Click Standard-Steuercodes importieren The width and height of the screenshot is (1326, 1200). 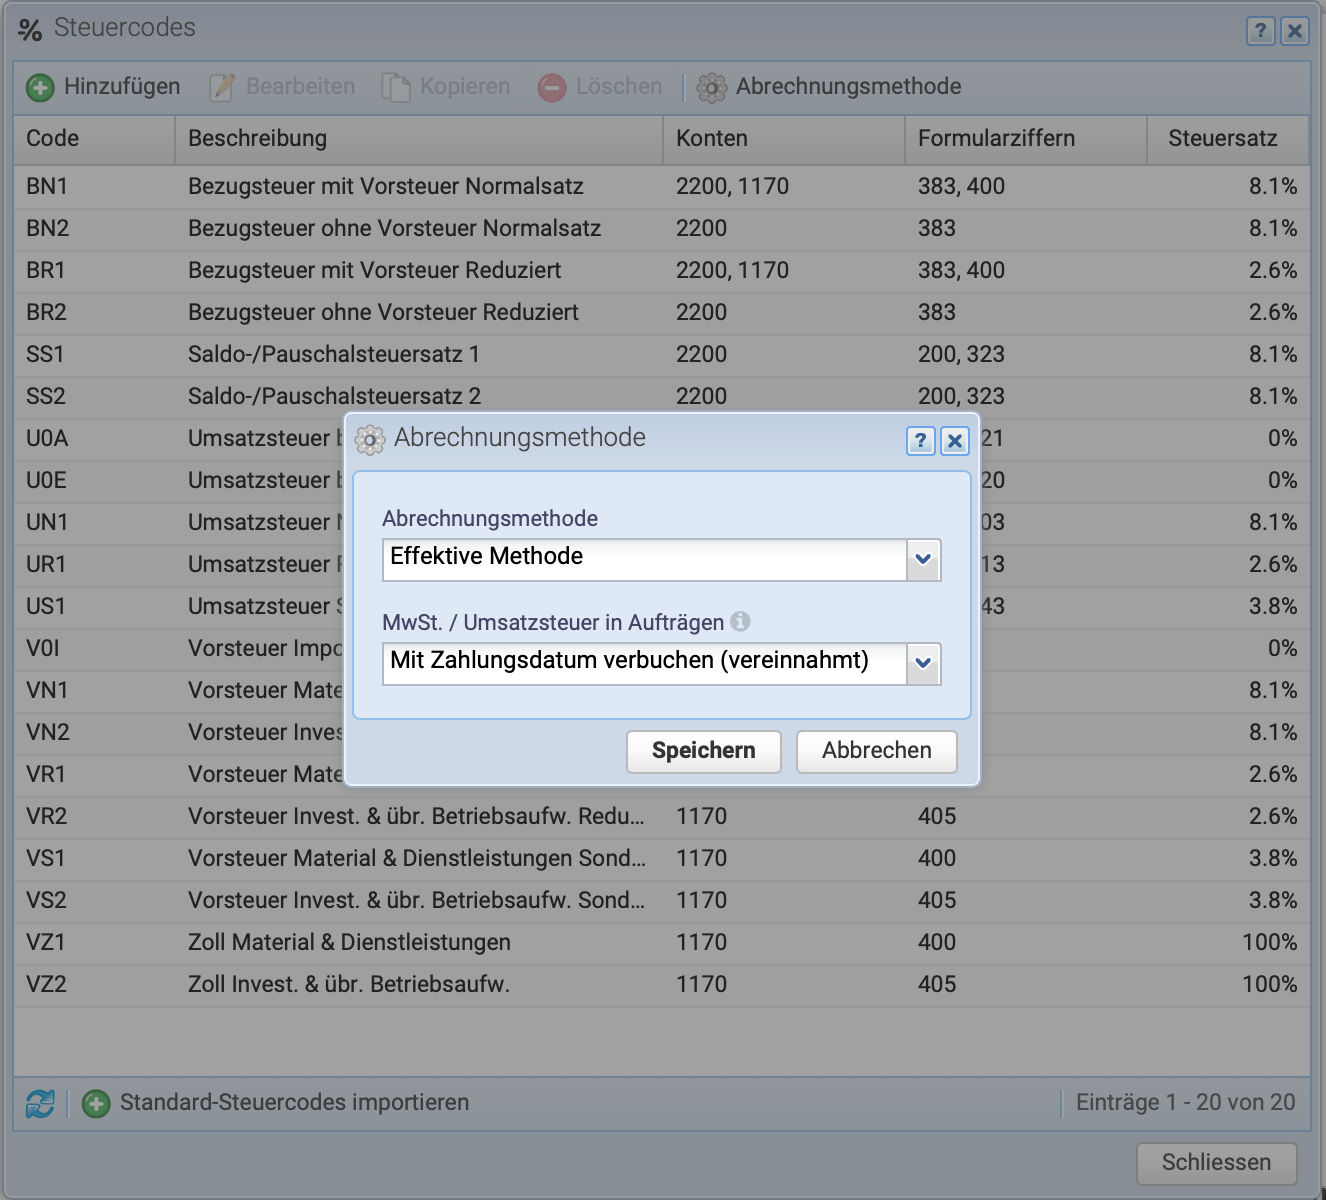pos(294,1103)
